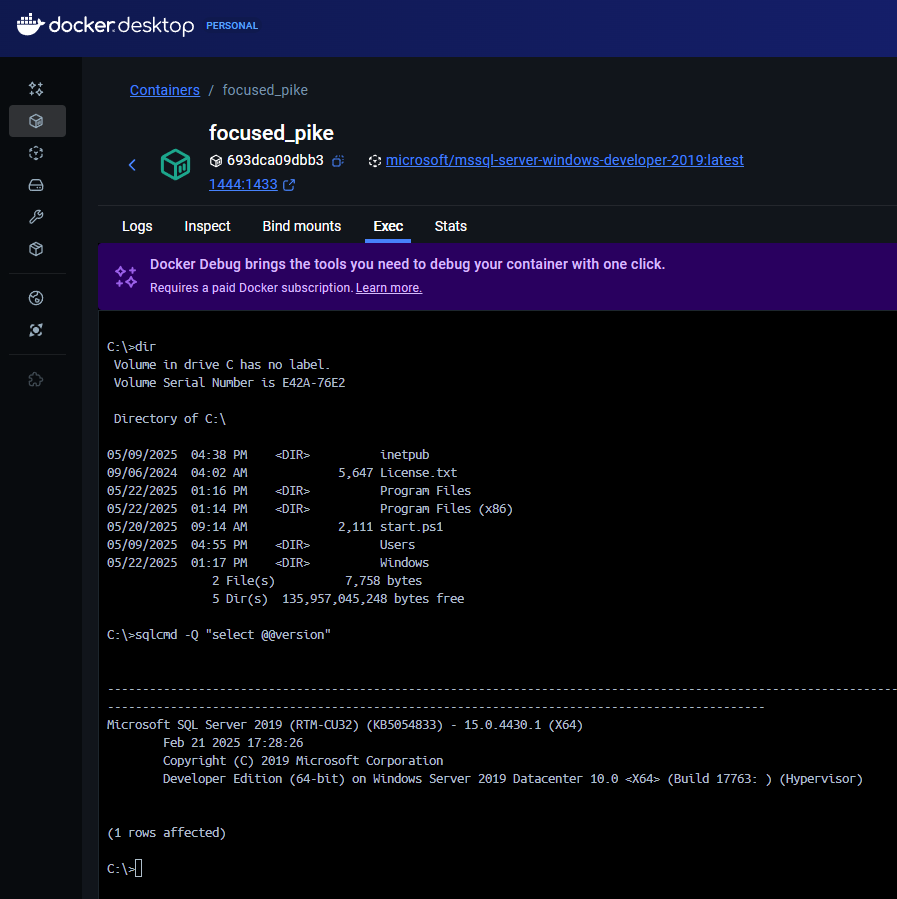Viewport: 897px width, 899px height.
Task: Open the microsoft/mssql-server-windows-developer-2019:latest image link
Action: click(x=565, y=160)
